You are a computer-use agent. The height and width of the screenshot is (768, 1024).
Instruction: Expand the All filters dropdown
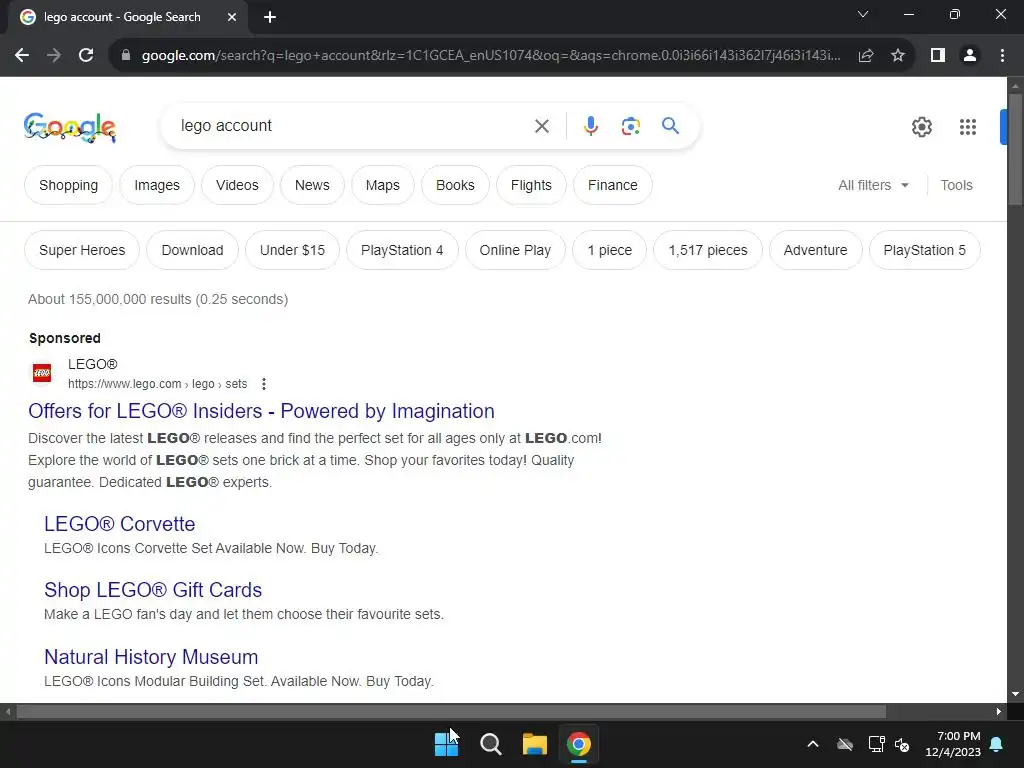coord(873,185)
